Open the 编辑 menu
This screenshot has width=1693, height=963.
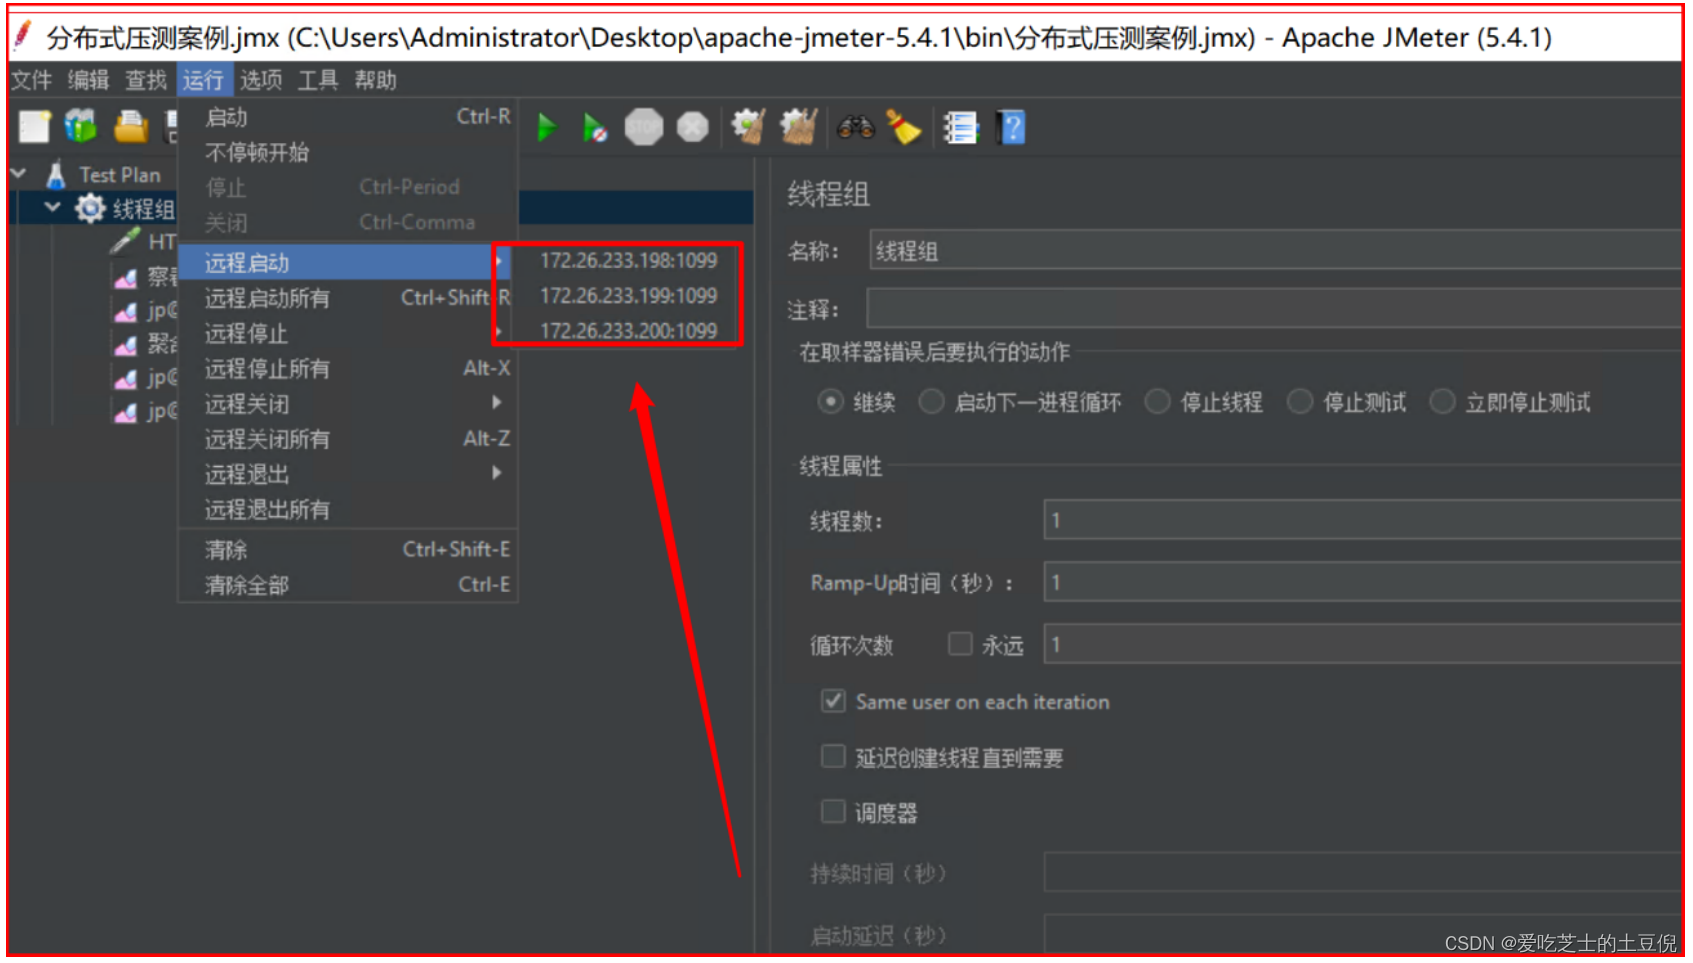88,80
